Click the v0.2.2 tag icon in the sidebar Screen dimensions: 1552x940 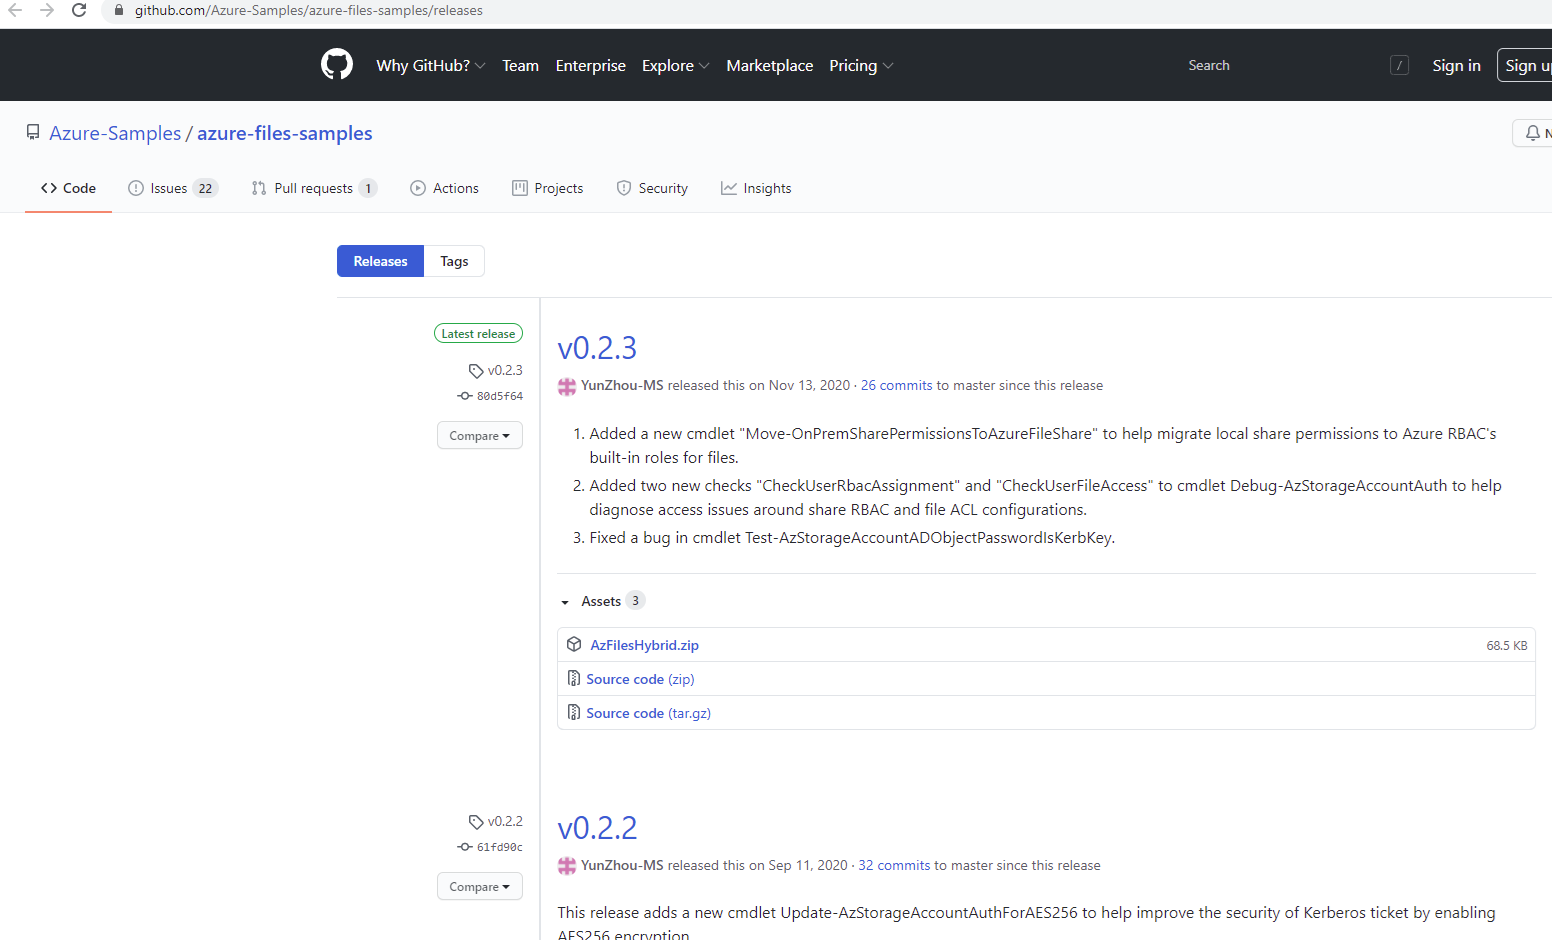tap(476, 822)
